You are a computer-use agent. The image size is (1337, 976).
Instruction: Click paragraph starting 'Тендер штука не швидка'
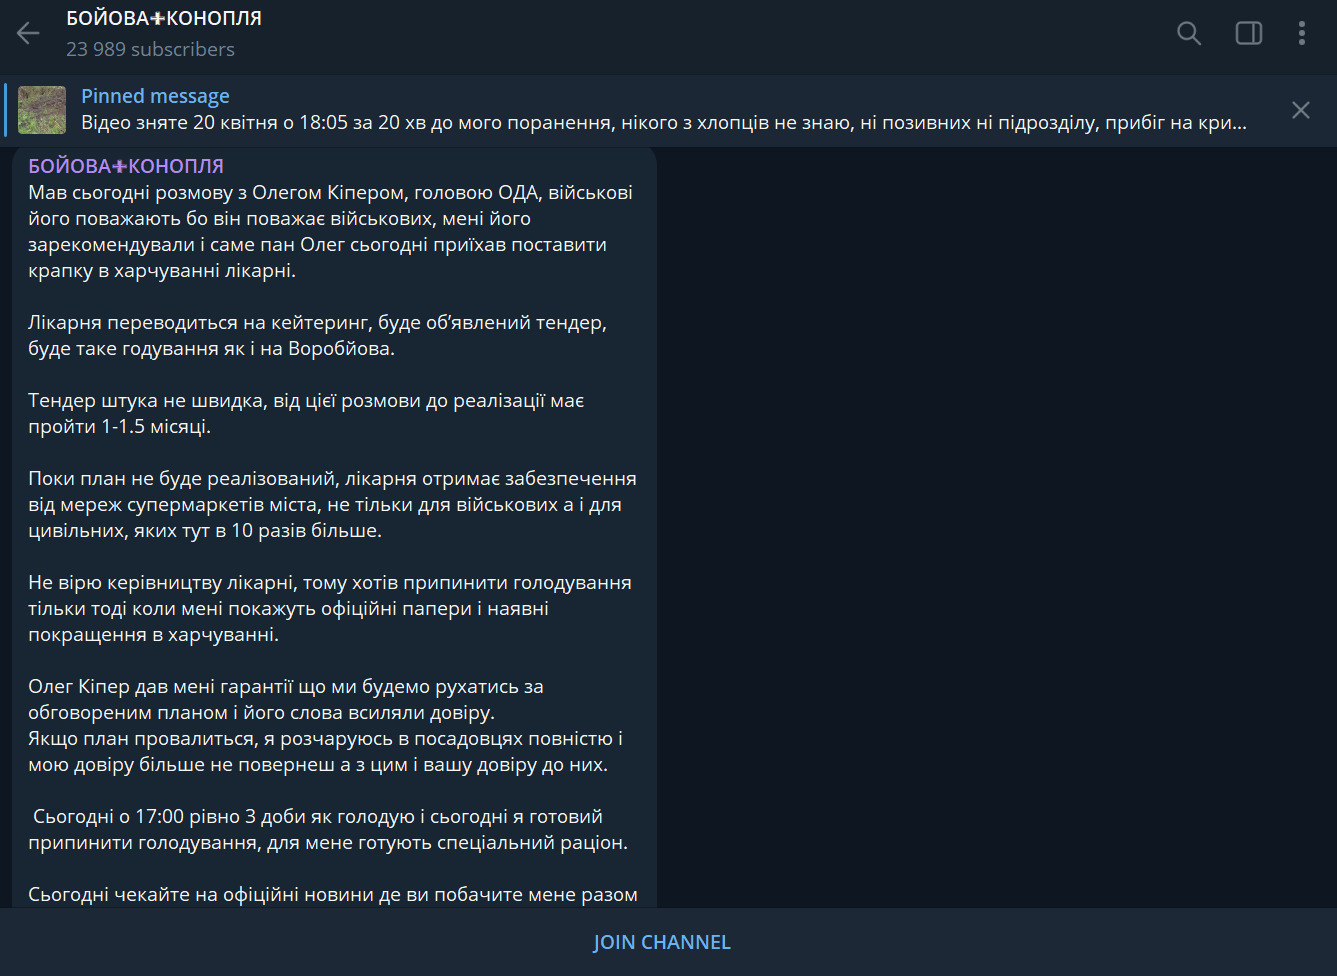click(306, 413)
